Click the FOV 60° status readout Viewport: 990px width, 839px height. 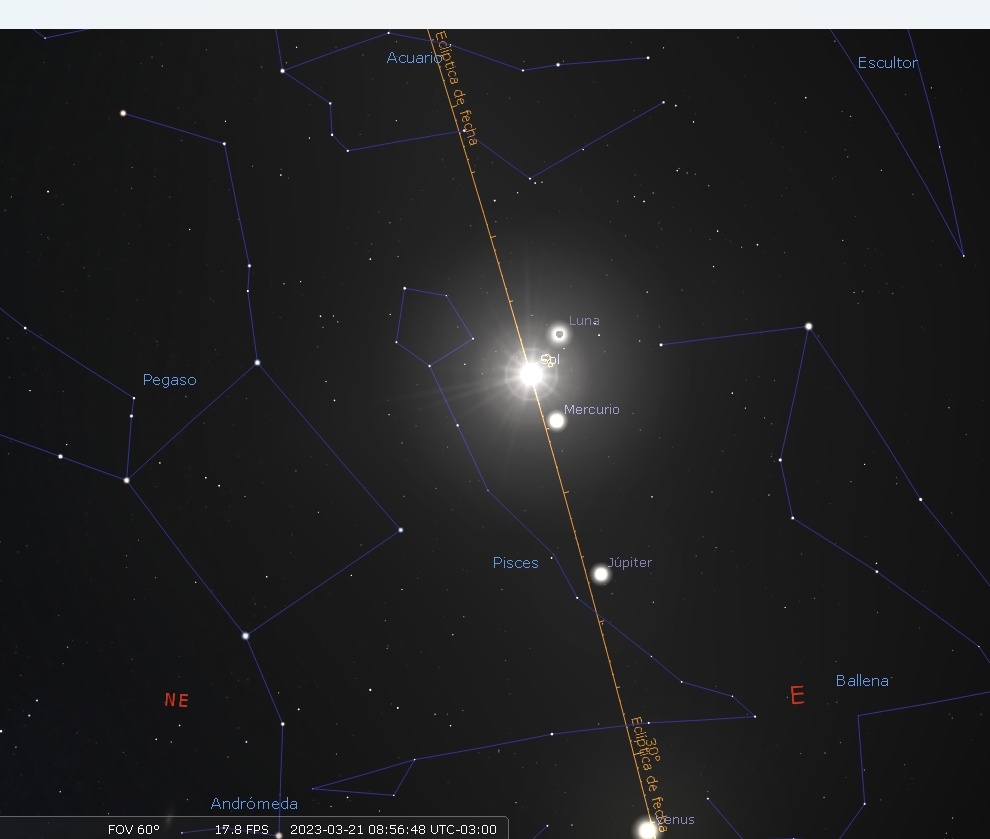pos(134,830)
